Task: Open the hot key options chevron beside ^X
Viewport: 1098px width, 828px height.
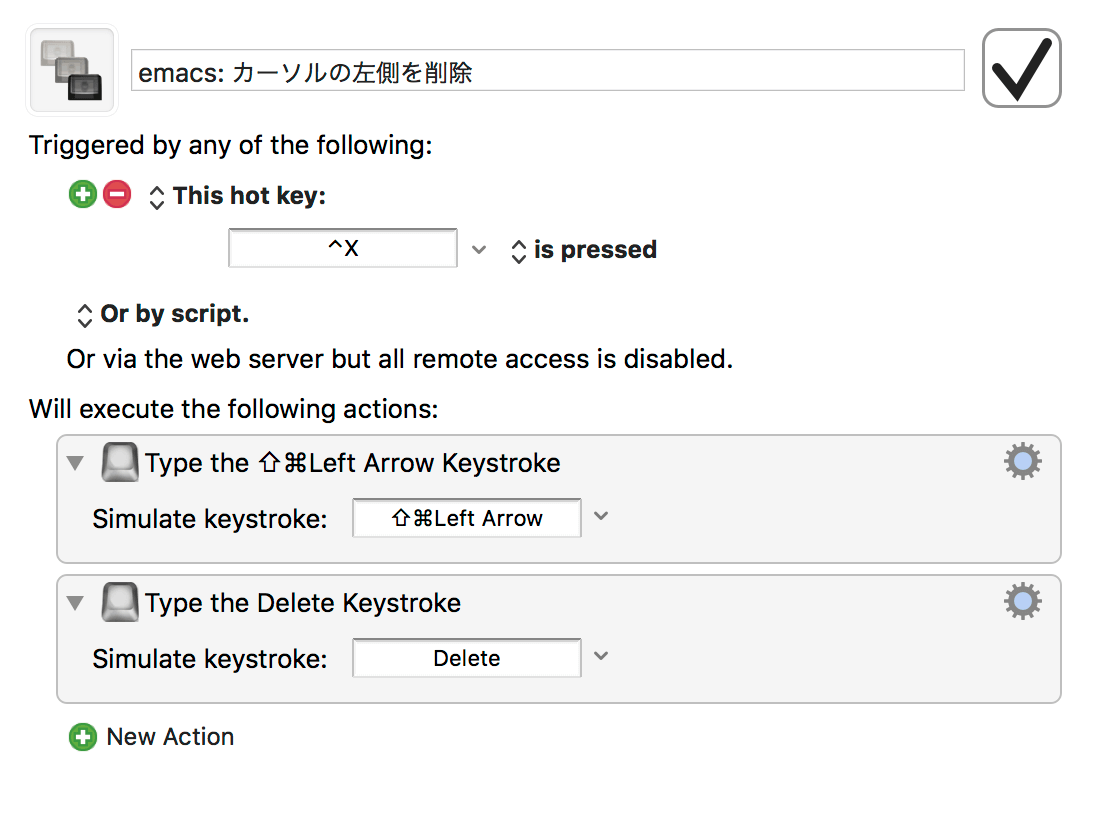Action: pyautogui.click(x=479, y=249)
